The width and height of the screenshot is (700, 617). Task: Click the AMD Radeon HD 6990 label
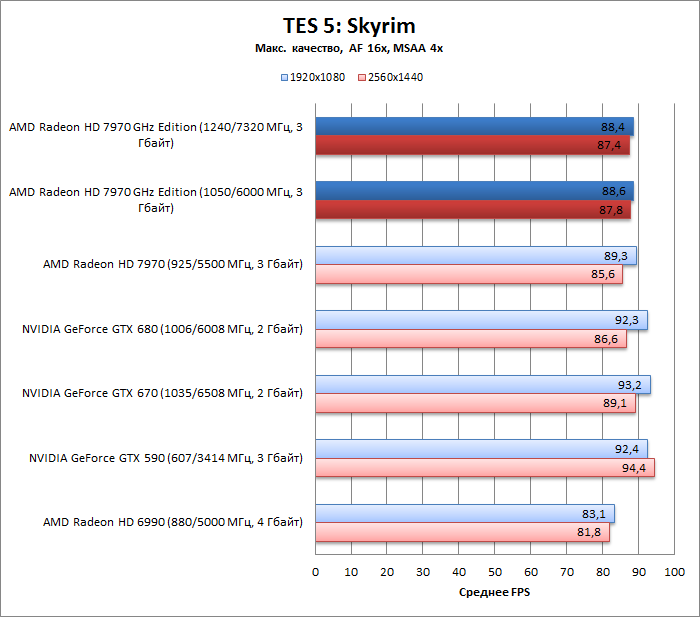(x=172, y=523)
